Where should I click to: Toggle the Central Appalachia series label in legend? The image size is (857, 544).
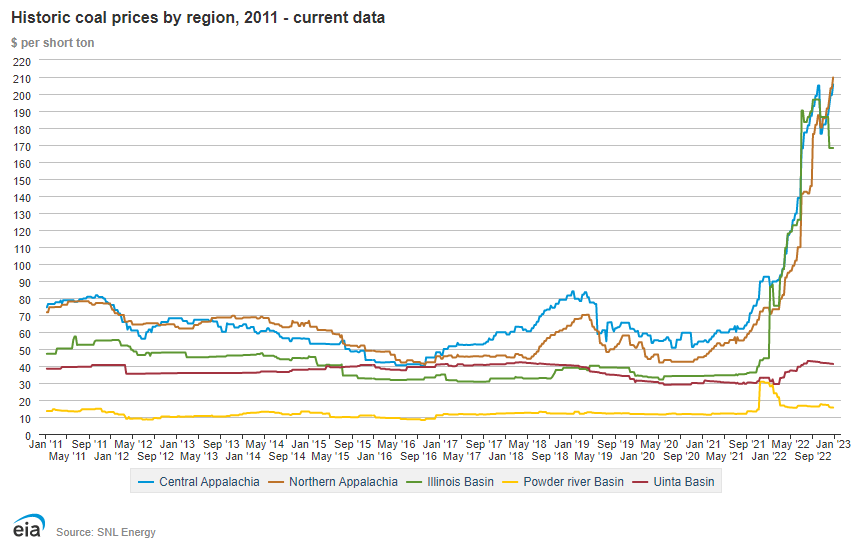pyautogui.click(x=209, y=481)
